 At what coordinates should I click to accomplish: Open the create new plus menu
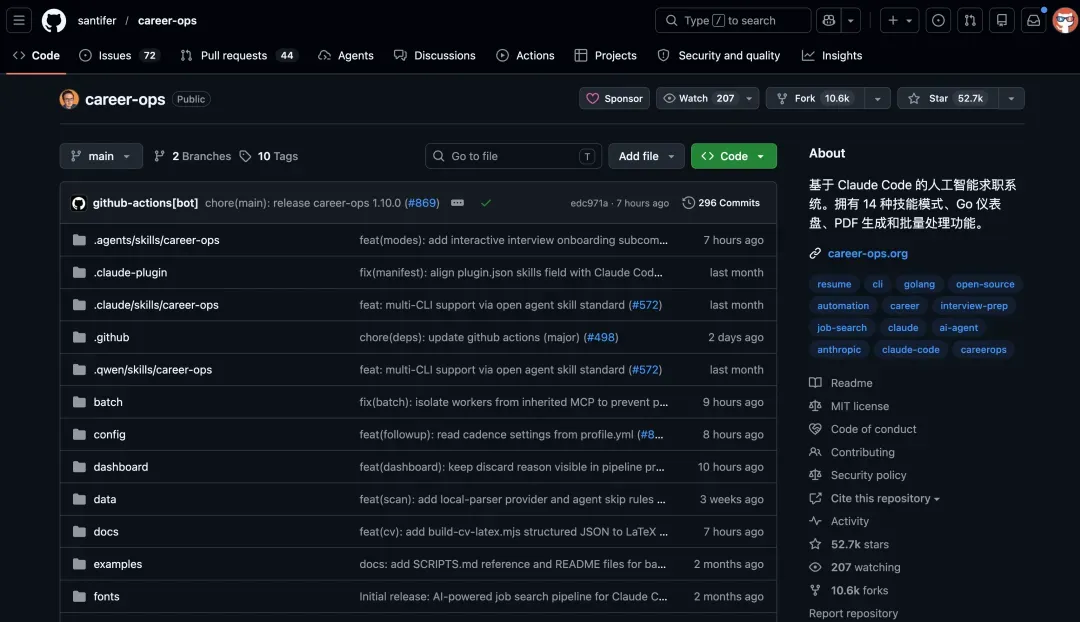click(900, 21)
